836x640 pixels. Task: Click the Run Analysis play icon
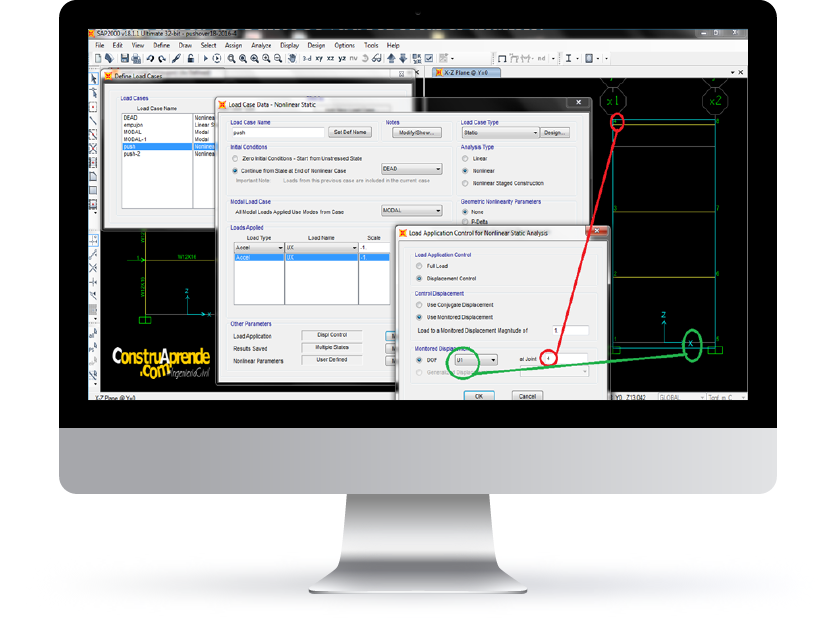205,58
